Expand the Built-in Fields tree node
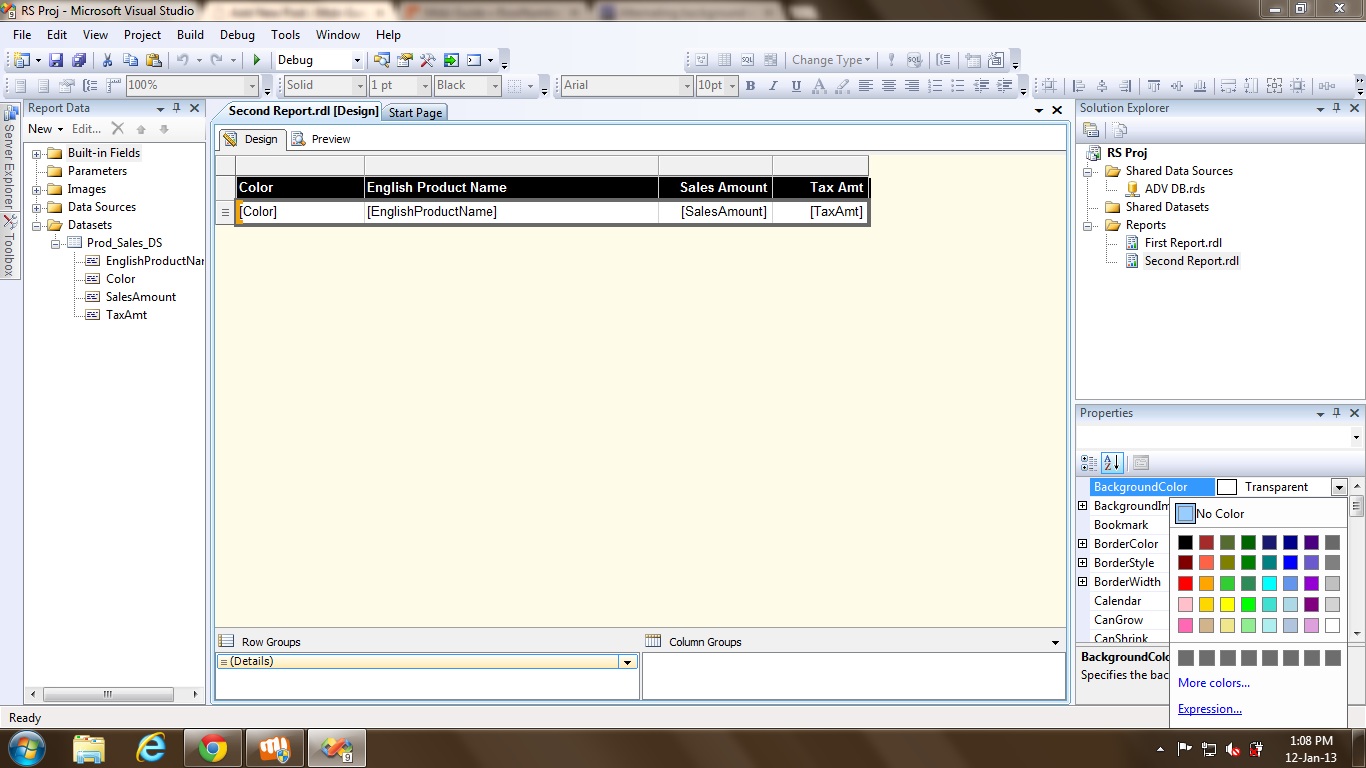 pos(37,153)
